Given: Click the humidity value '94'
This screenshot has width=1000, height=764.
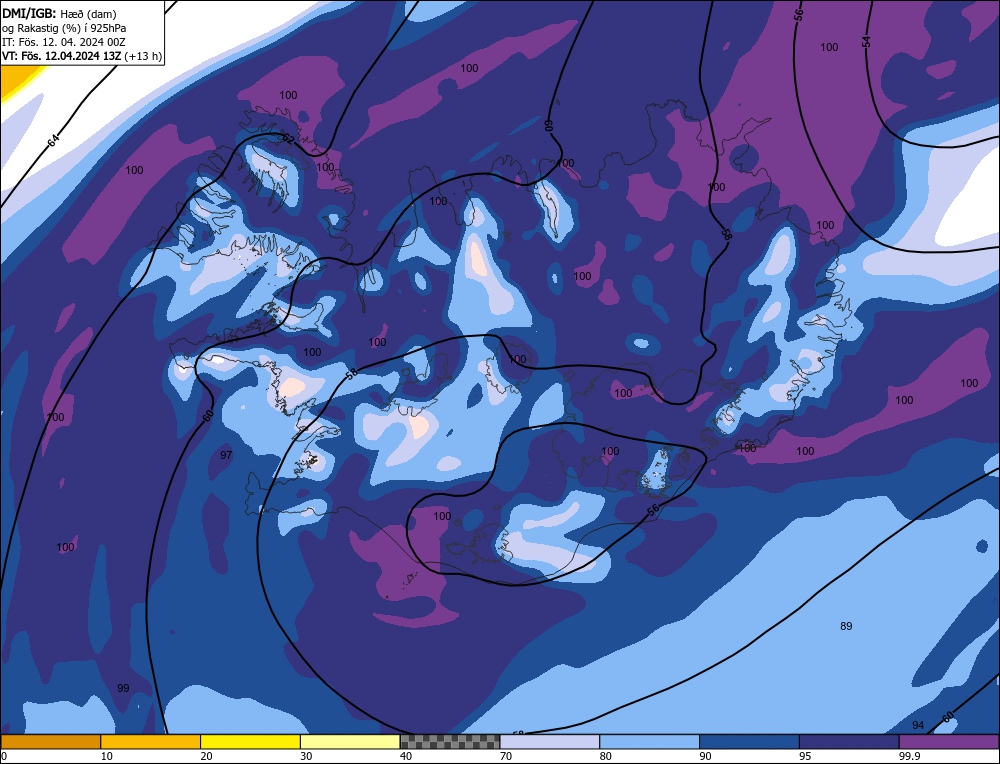Looking at the screenshot, I should click(x=918, y=725).
